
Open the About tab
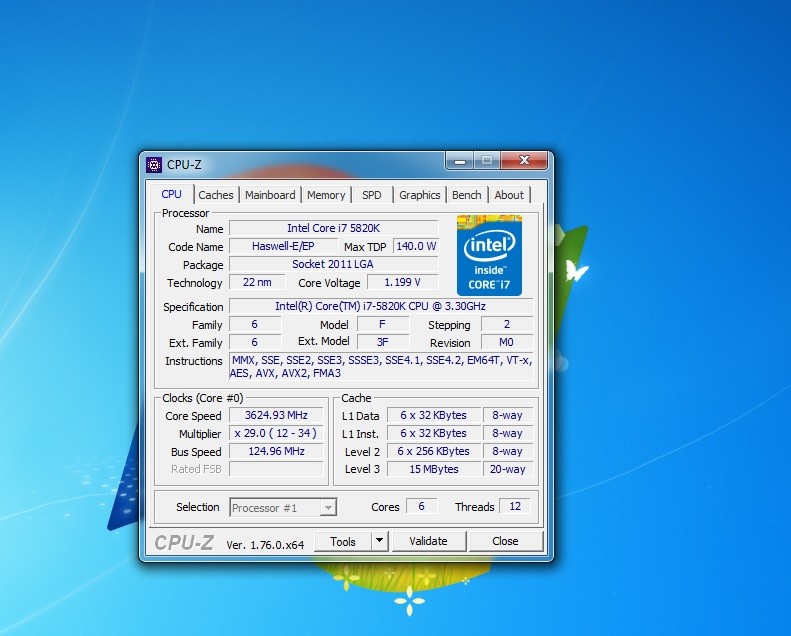tap(509, 195)
